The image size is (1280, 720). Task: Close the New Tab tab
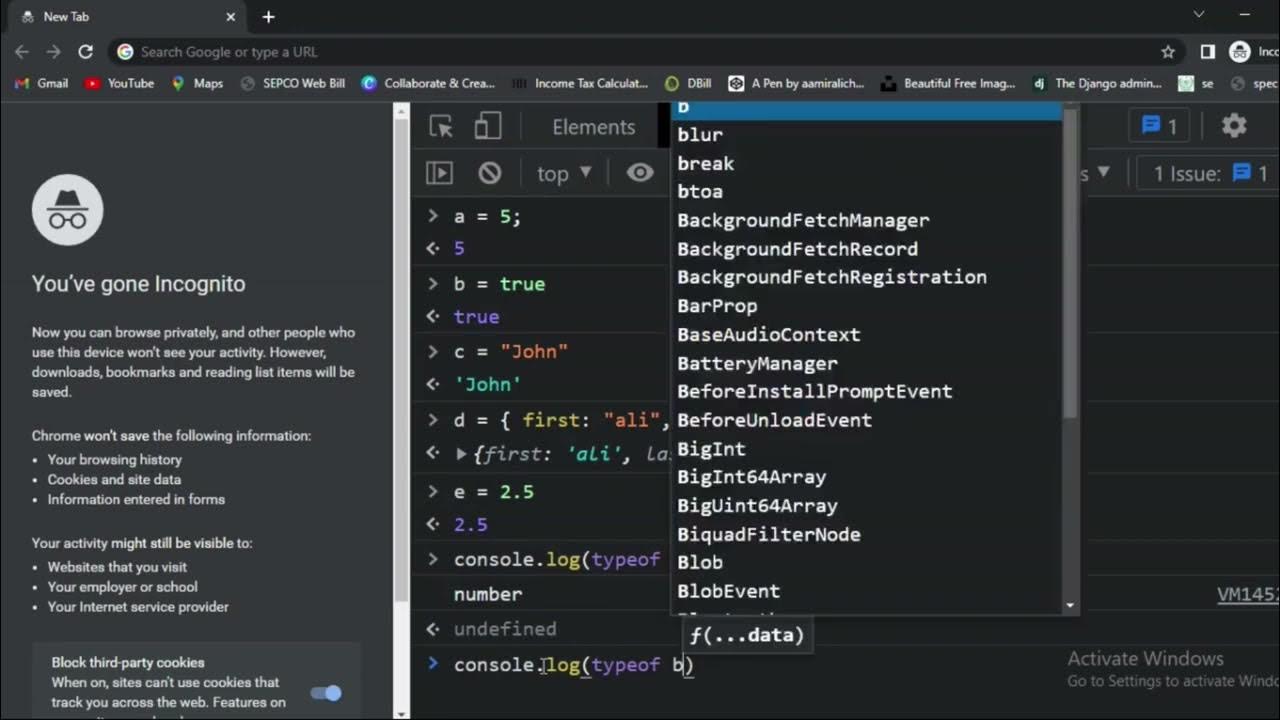click(231, 17)
